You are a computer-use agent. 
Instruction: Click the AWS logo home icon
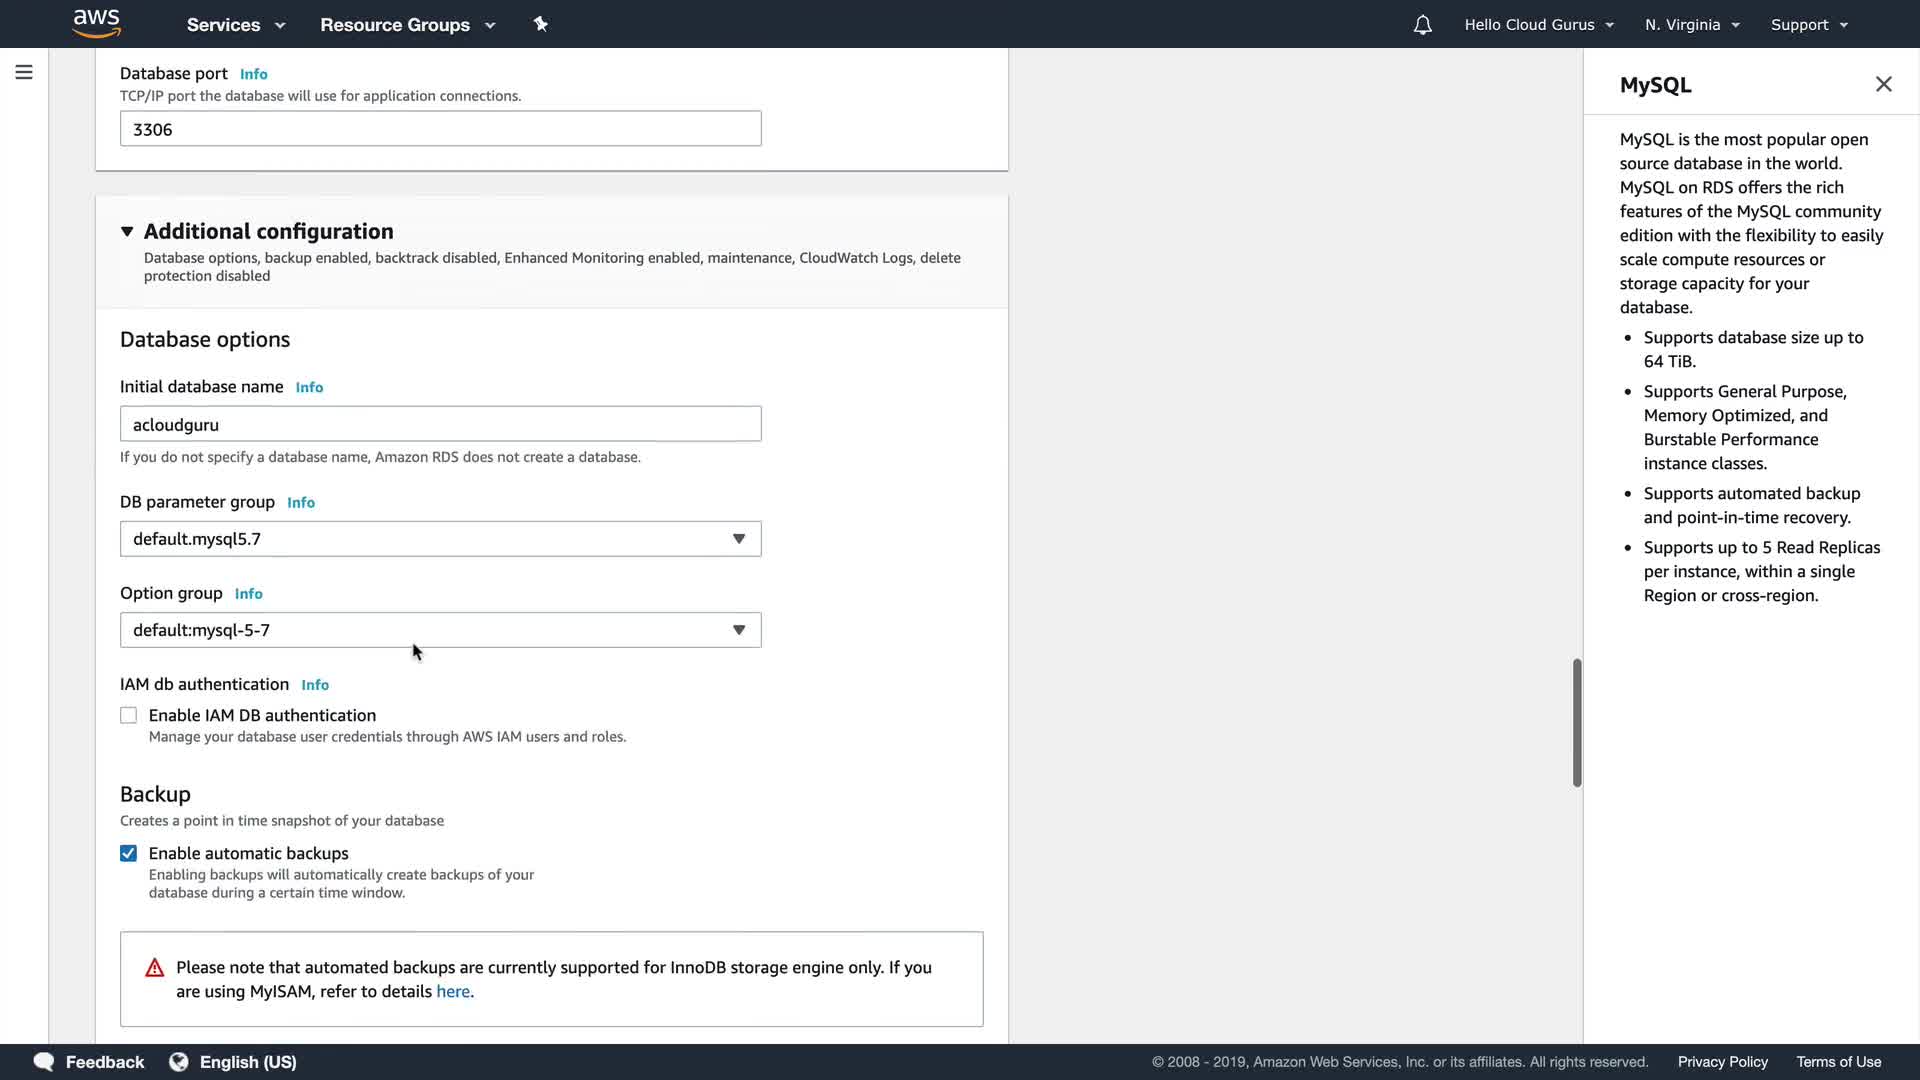[x=97, y=23]
